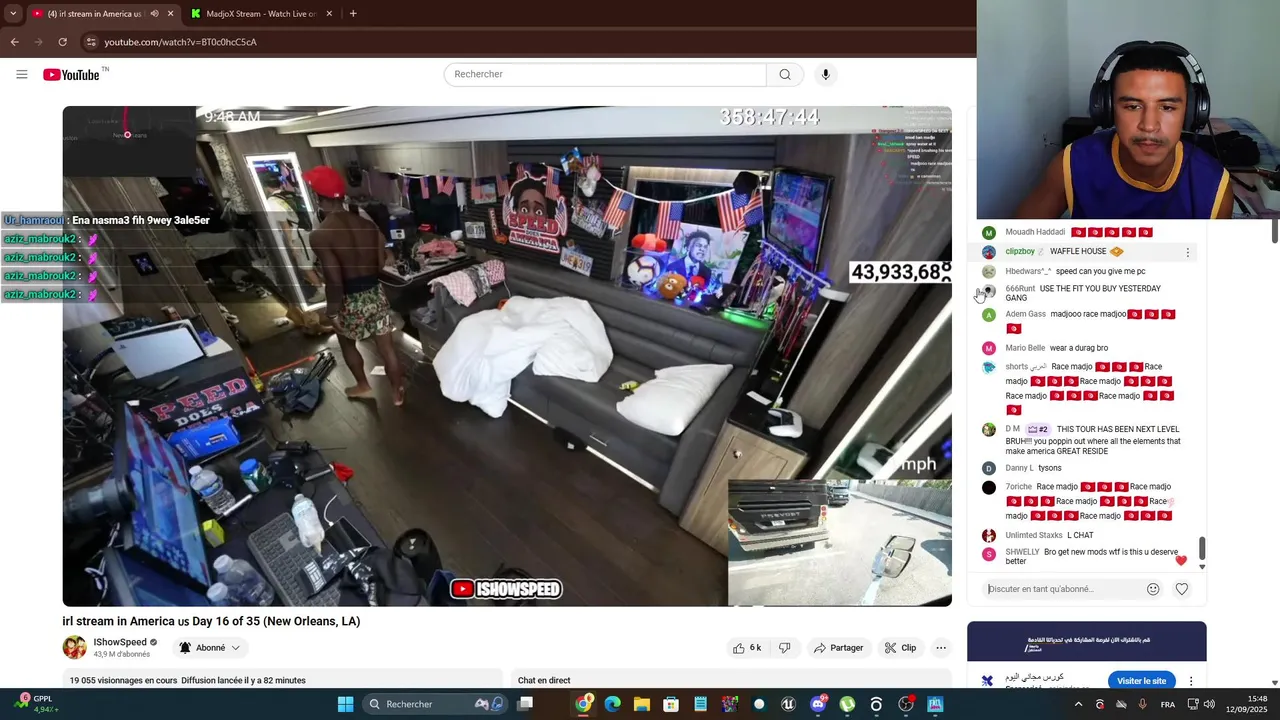Go to the YouTube home logo
The height and width of the screenshot is (720, 1280).
[72, 75]
